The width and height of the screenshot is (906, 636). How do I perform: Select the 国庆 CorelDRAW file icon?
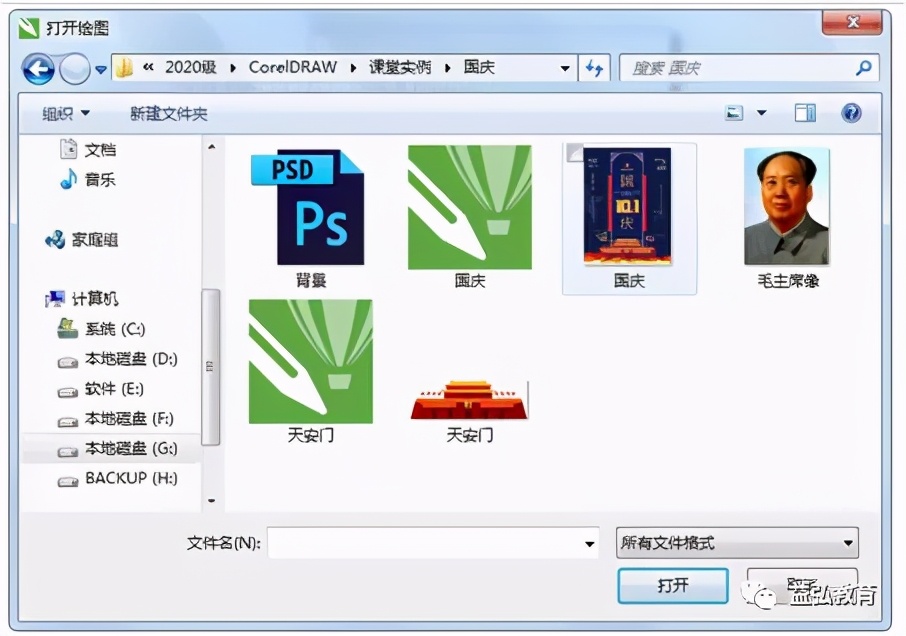coord(469,205)
